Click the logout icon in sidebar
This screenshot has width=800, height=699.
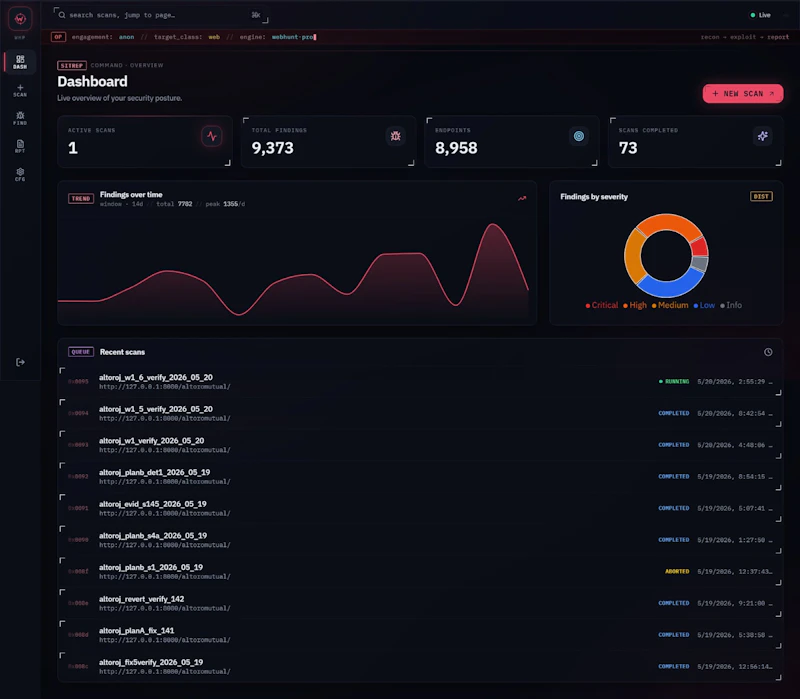point(20,362)
